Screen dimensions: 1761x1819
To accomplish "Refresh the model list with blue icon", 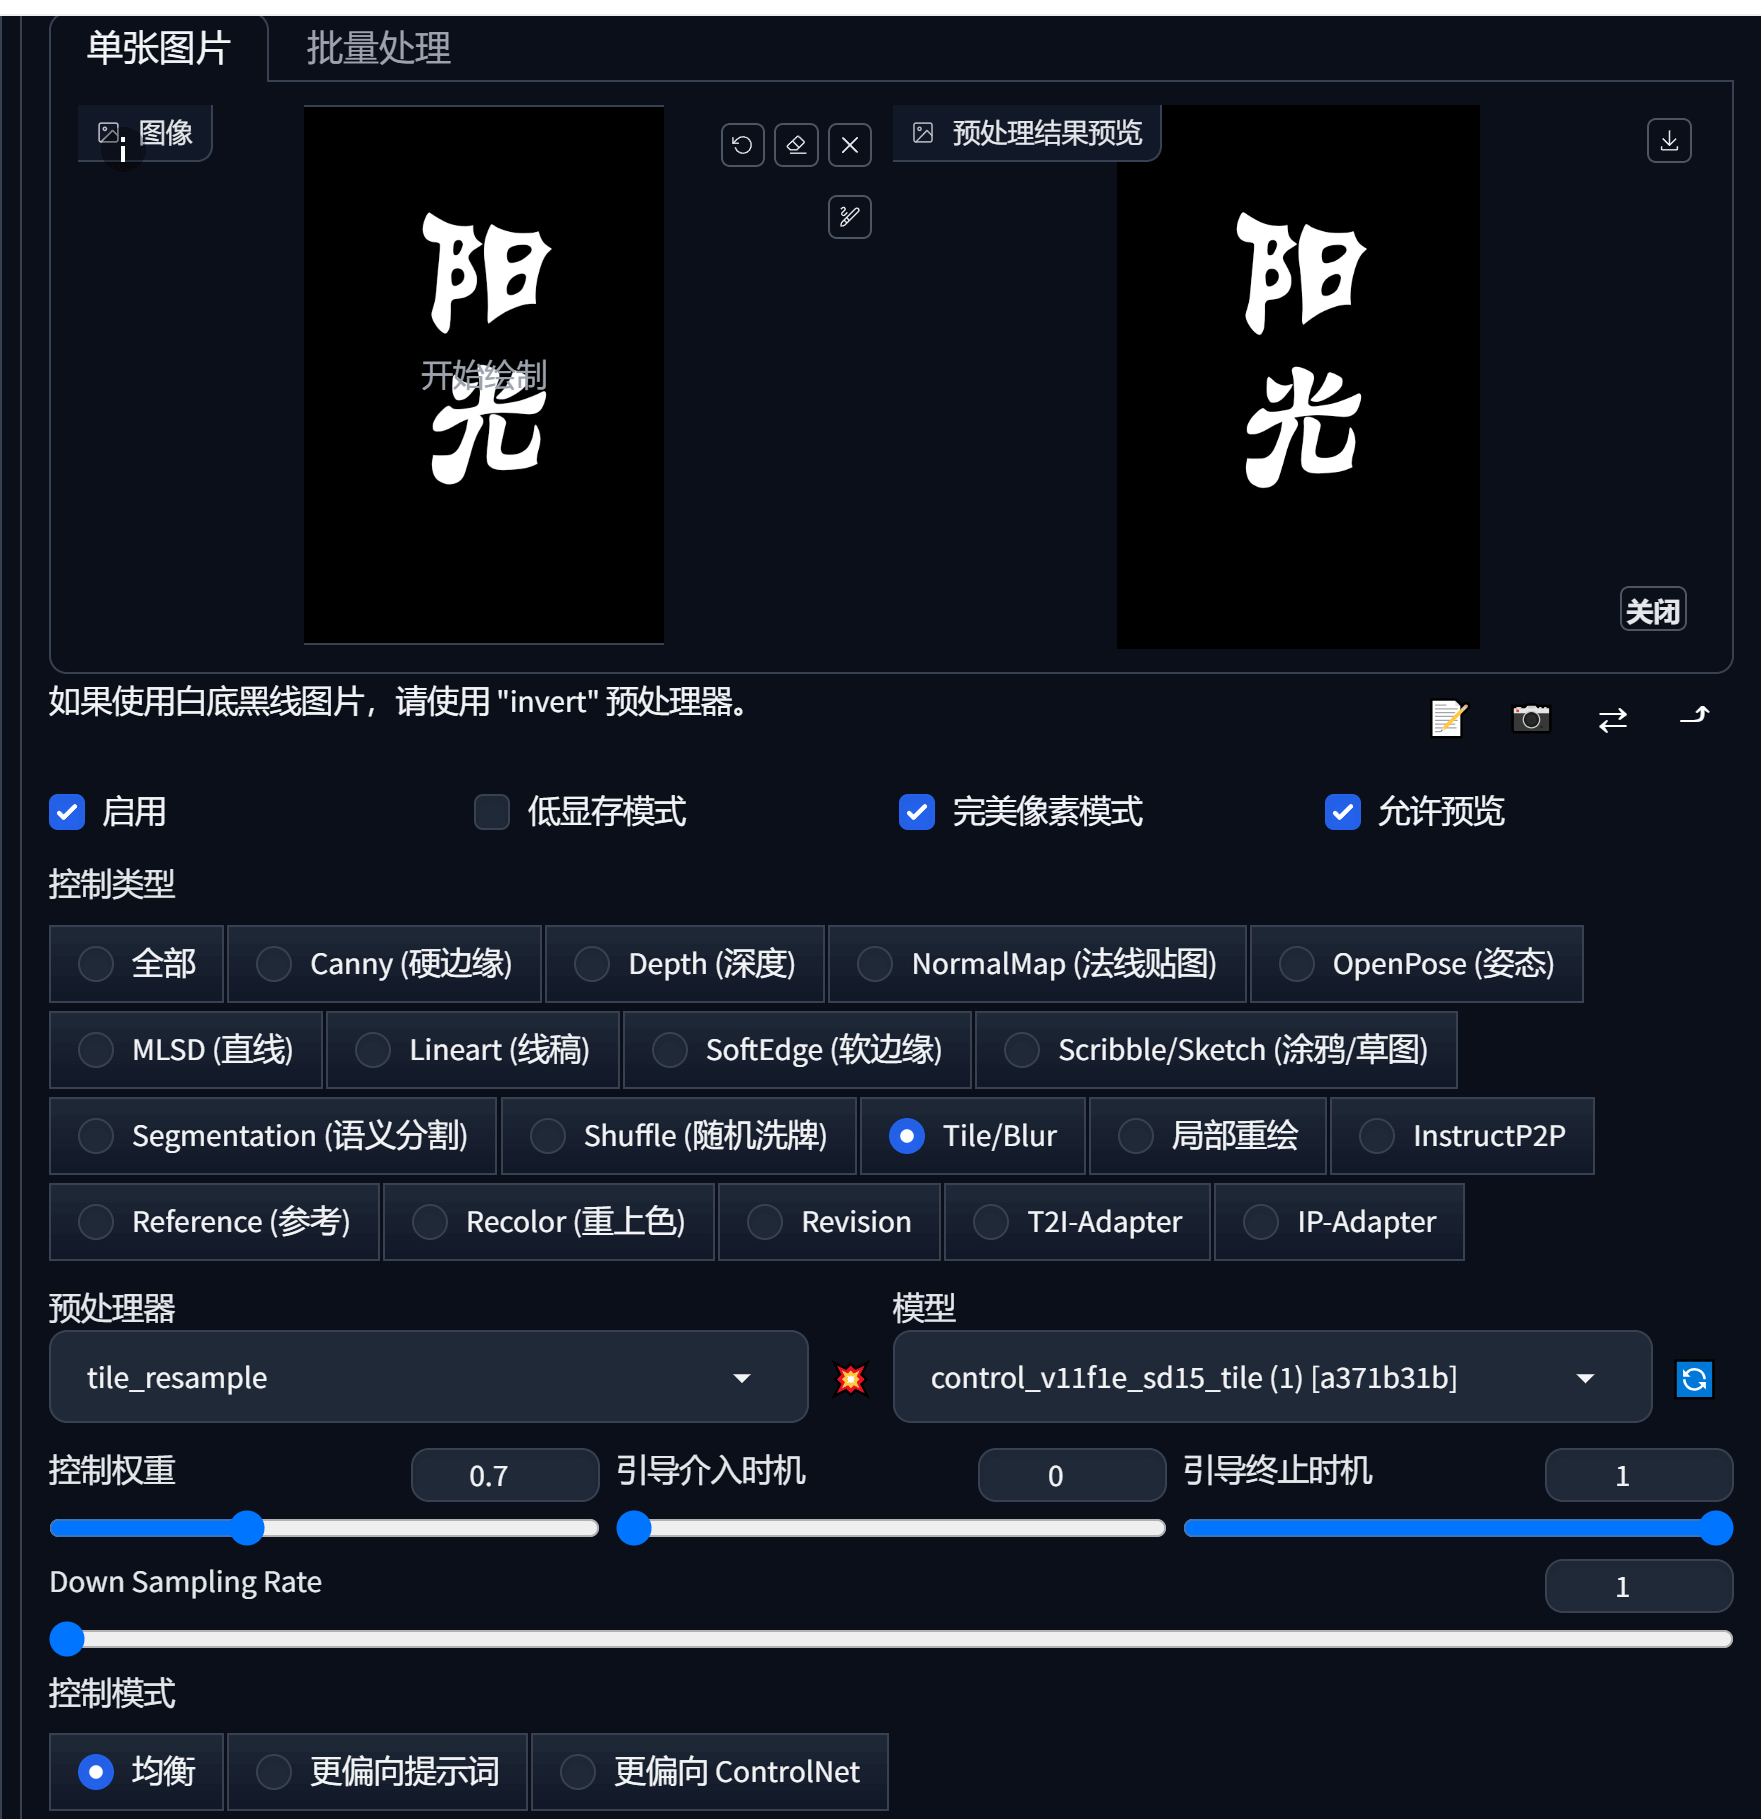I will pyautogui.click(x=1694, y=1379).
